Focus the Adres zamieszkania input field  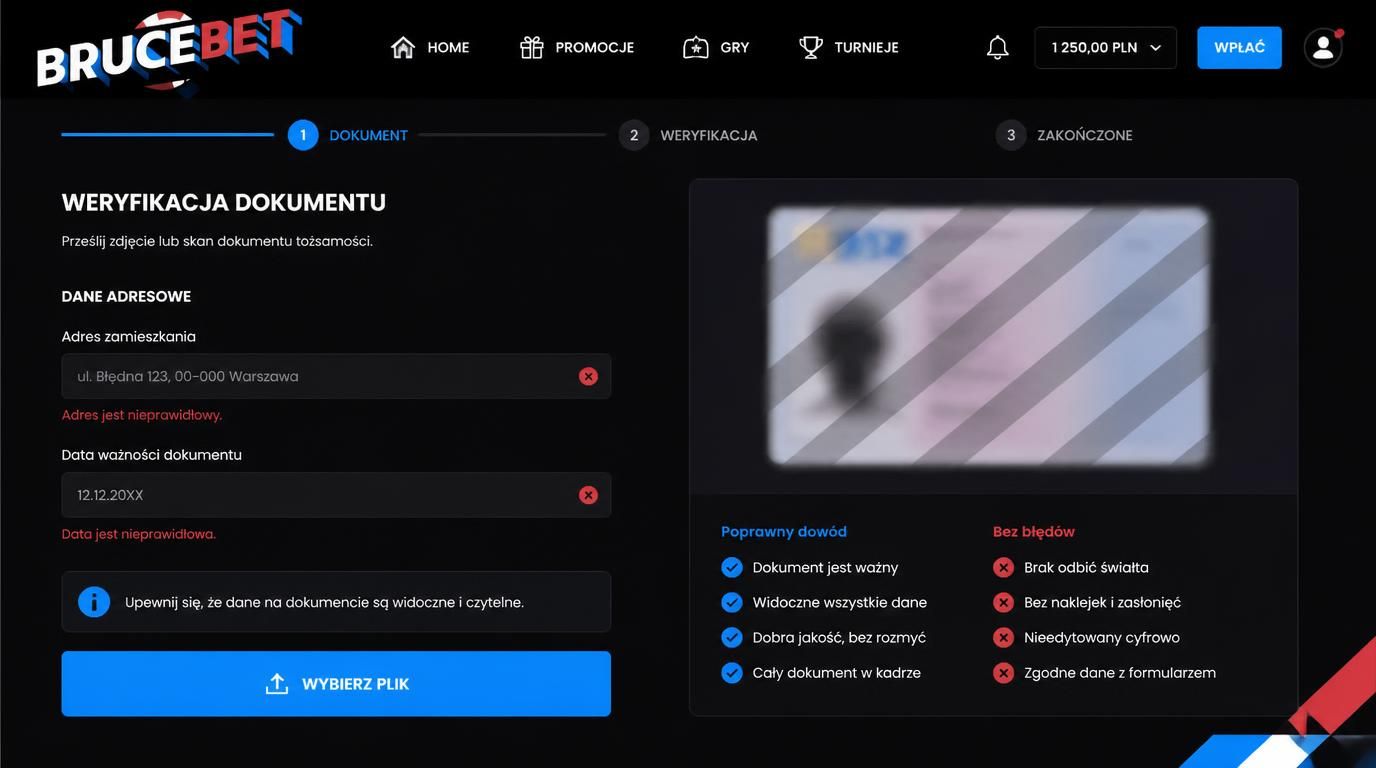coord(336,376)
